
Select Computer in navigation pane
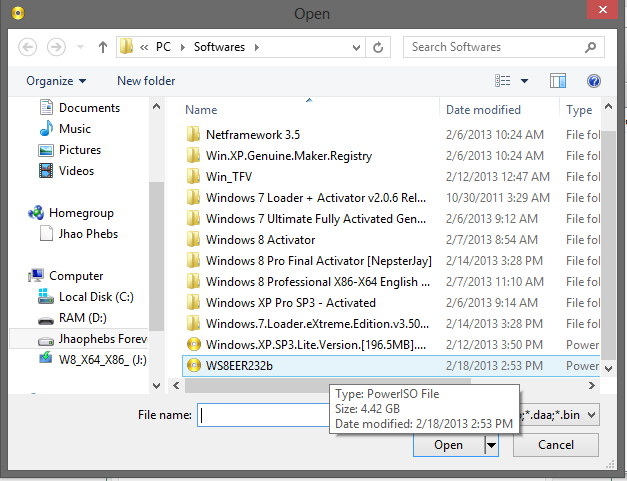[66, 276]
